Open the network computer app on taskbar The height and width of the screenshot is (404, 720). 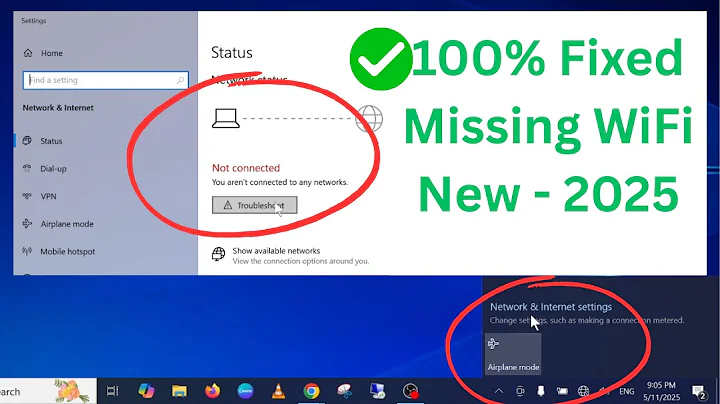377,391
